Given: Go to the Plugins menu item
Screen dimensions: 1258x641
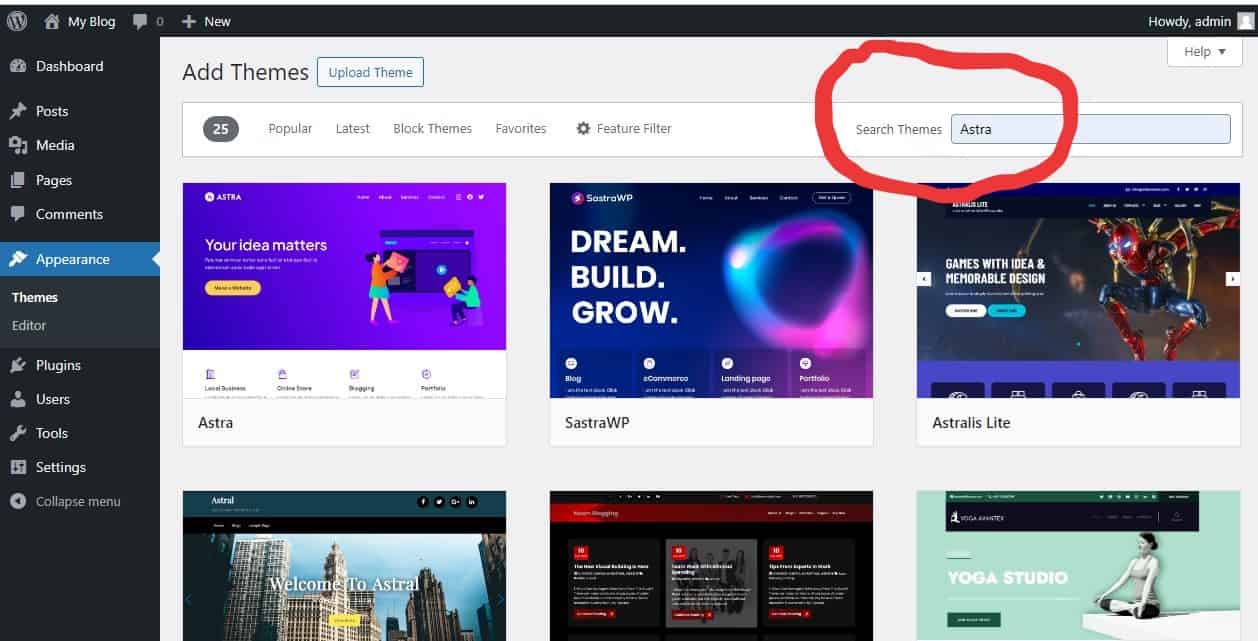Looking at the screenshot, I should click(x=80, y=365).
